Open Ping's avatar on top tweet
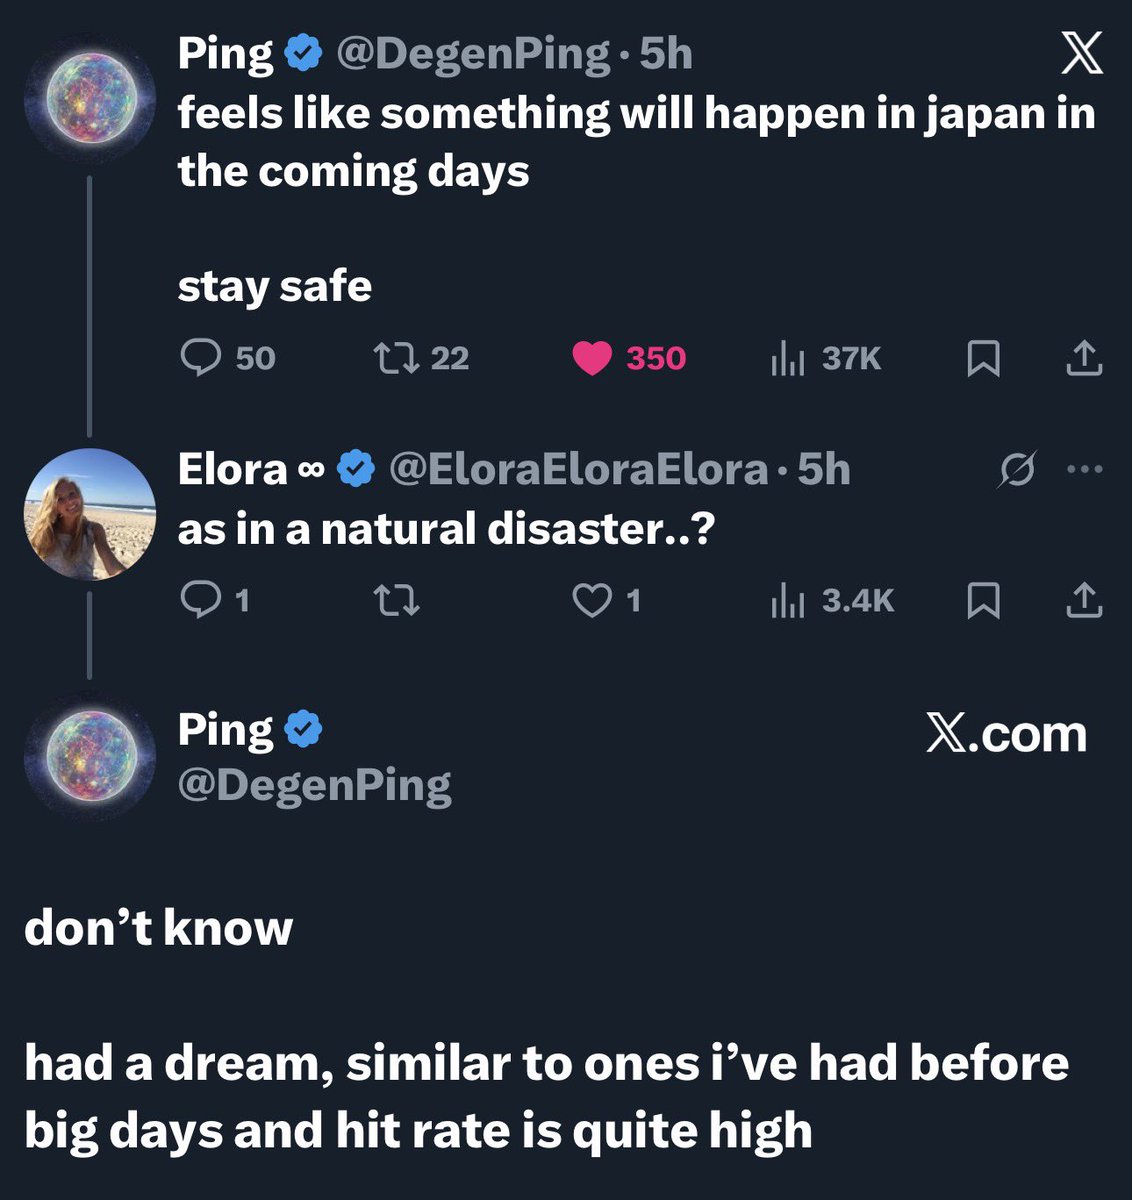This screenshot has height=1200, width=1132. tap(90, 98)
